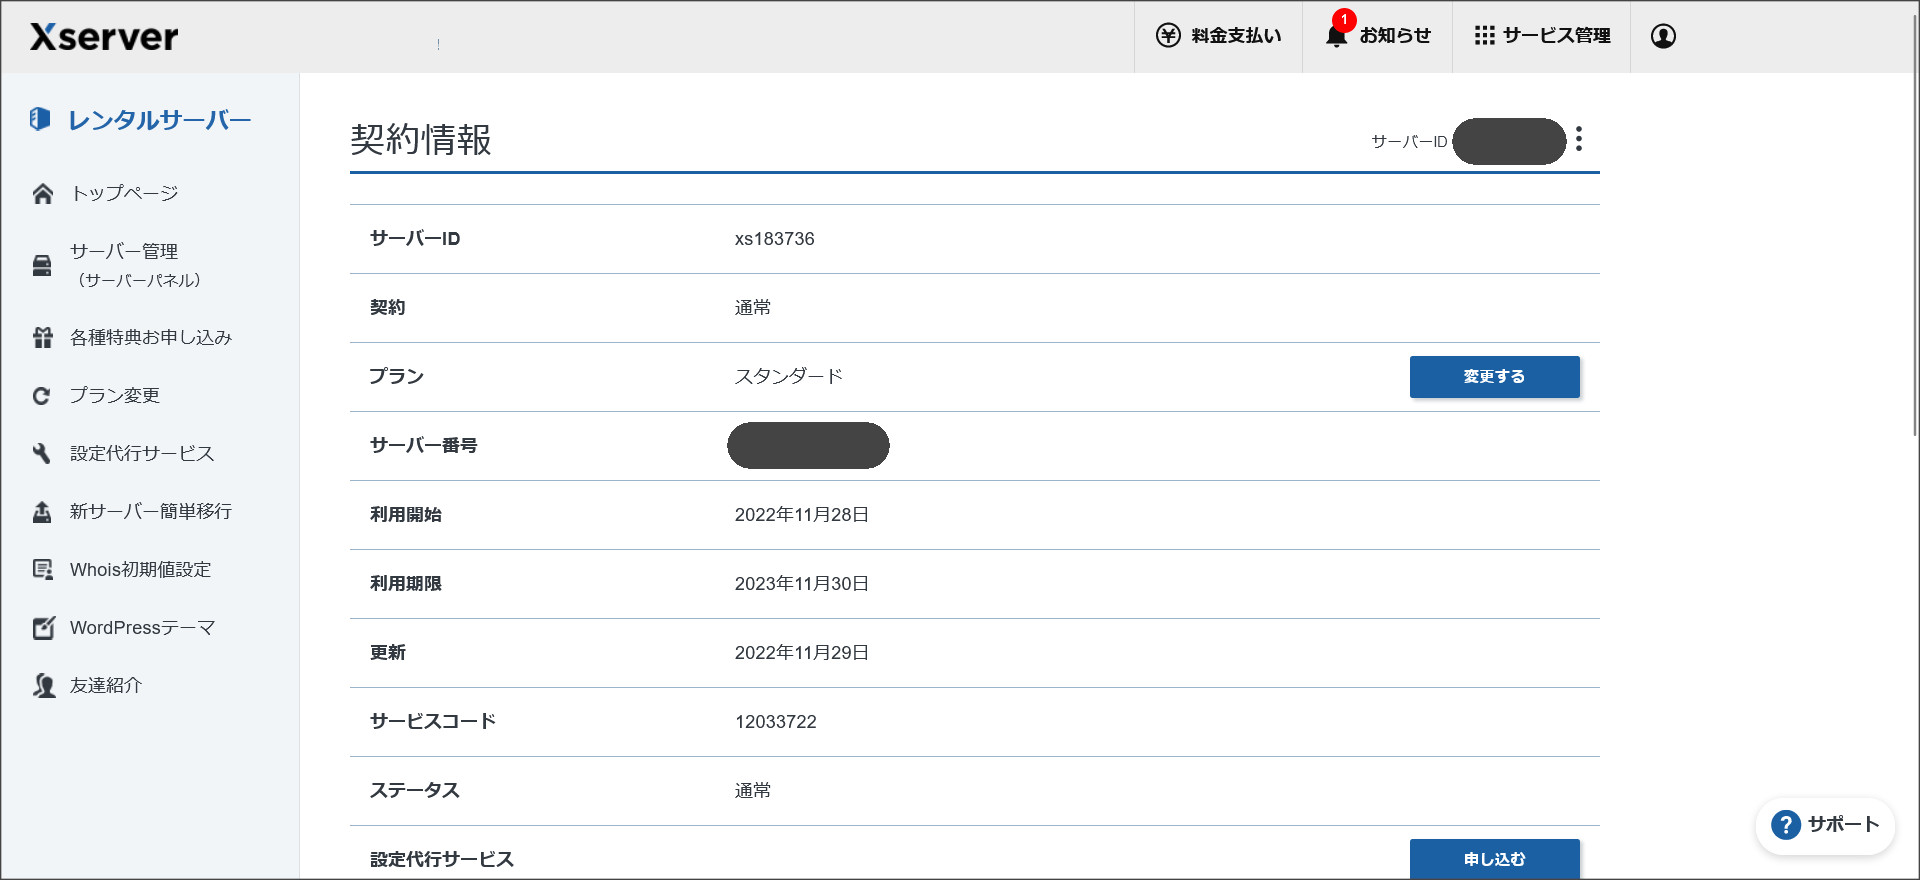
Task: Click the refresh icon beside プラン変更
Action: tap(42, 396)
